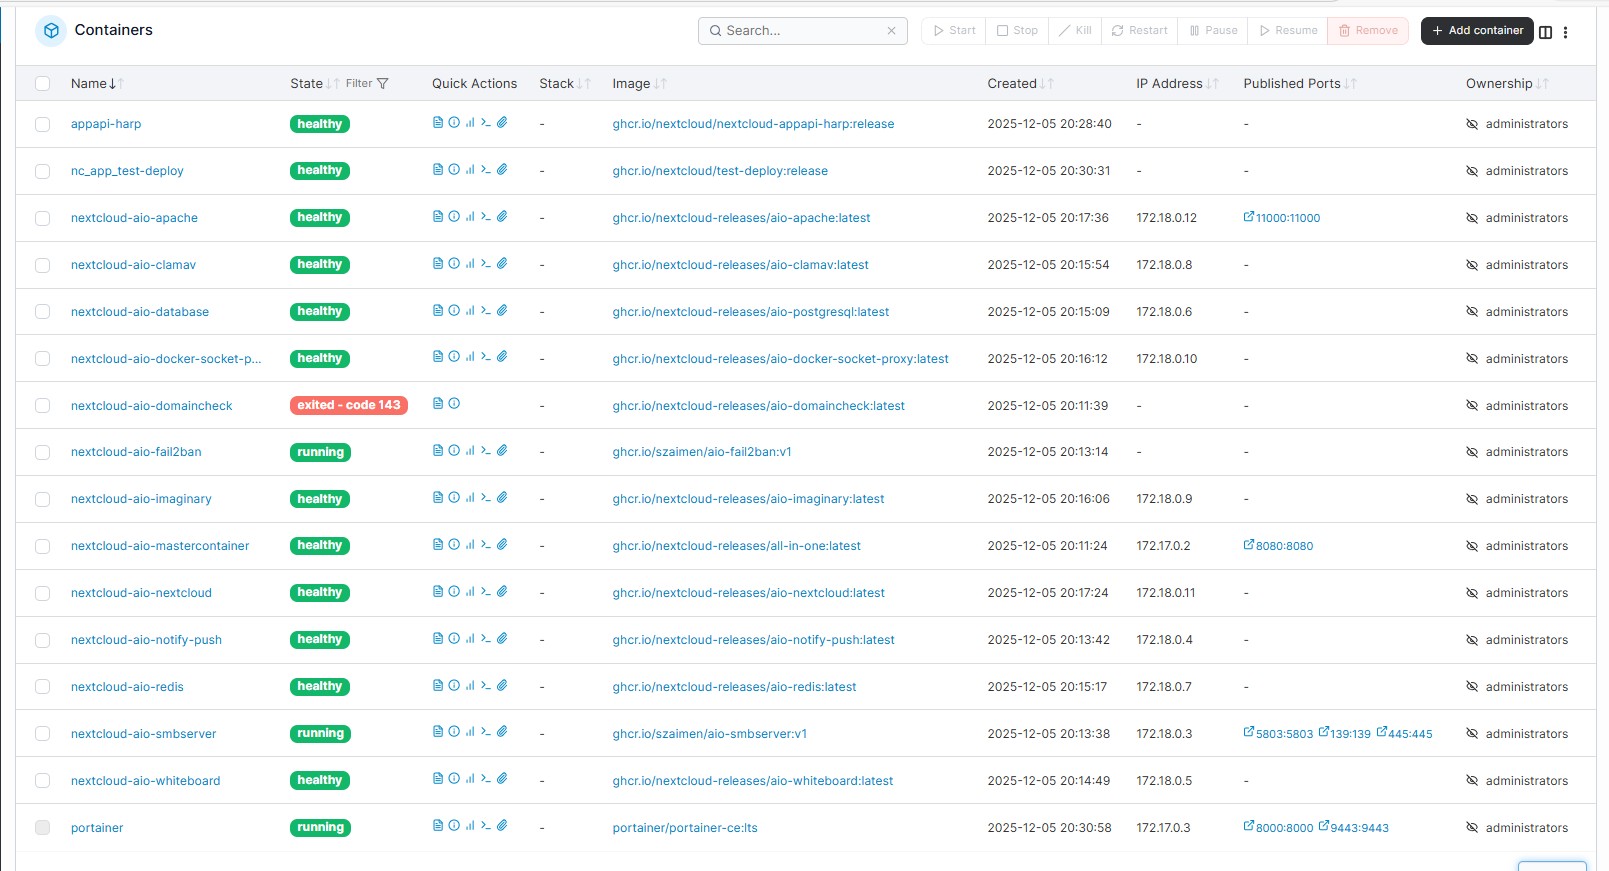Open the three-dot table settings menu
Viewport: 1609px width, 871px height.
coord(1565,32)
